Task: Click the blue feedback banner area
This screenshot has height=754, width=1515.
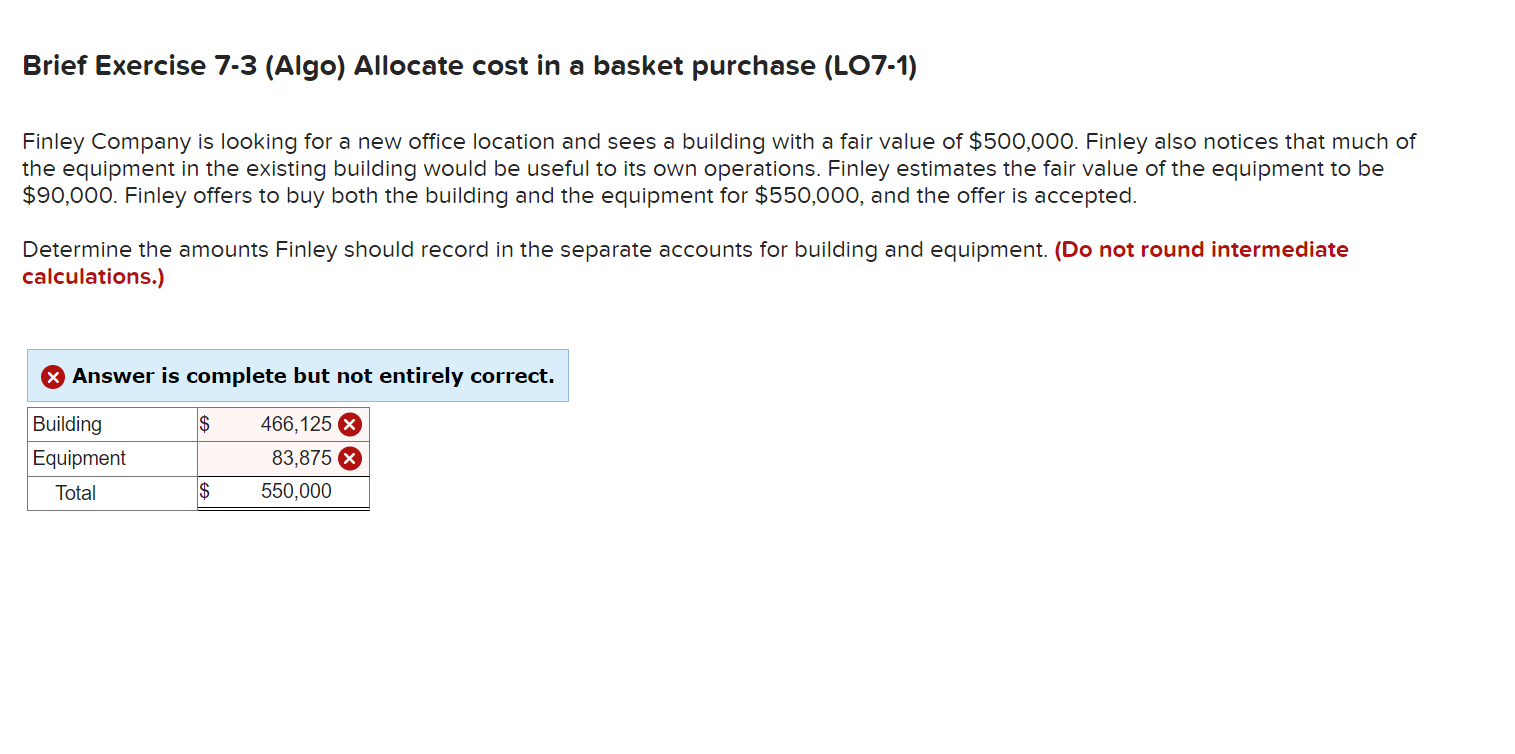Action: coord(297,376)
